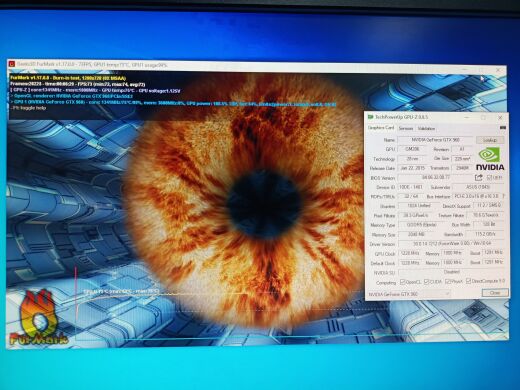
Task: Click the Memory Type value 'GDDR5'
Action: pyautogui.click(x=421, y=225)
